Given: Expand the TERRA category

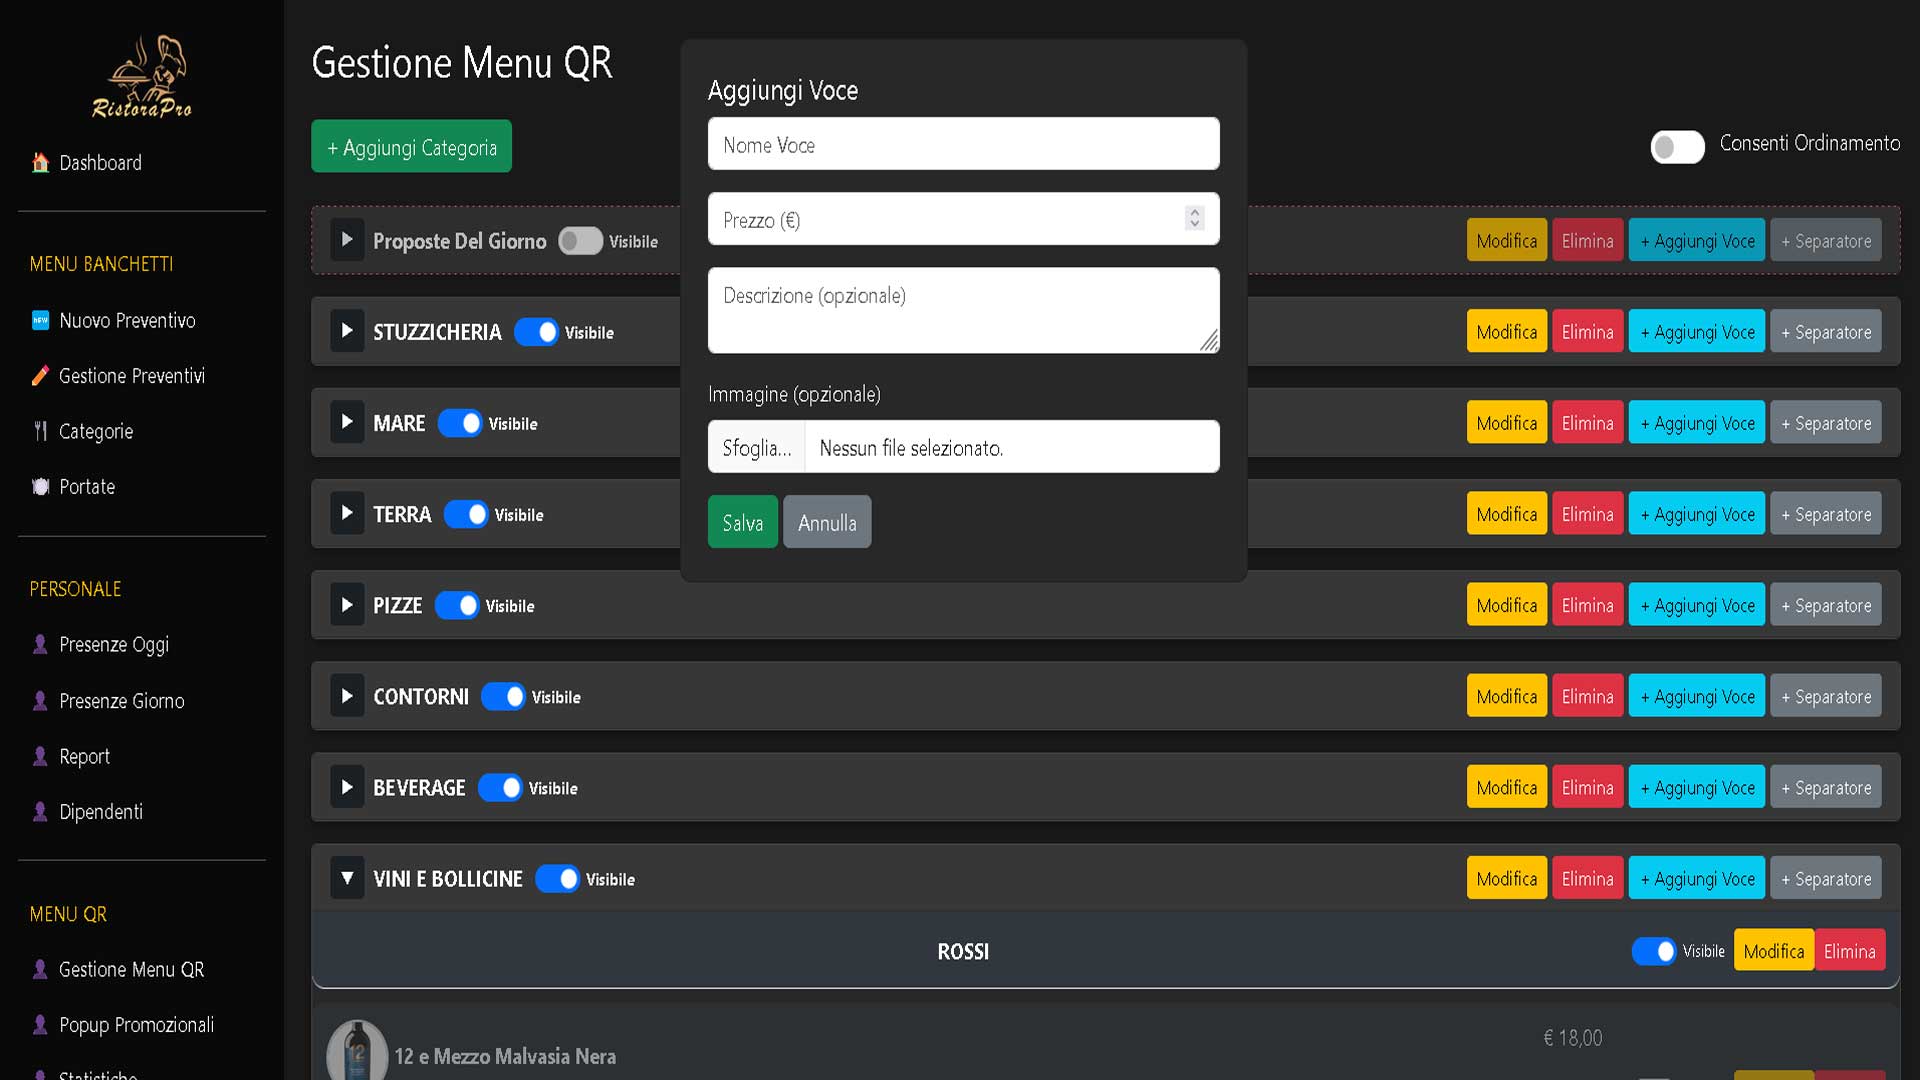Looking at the screenshot, I should pyautogui.click(x=347, y=513).
